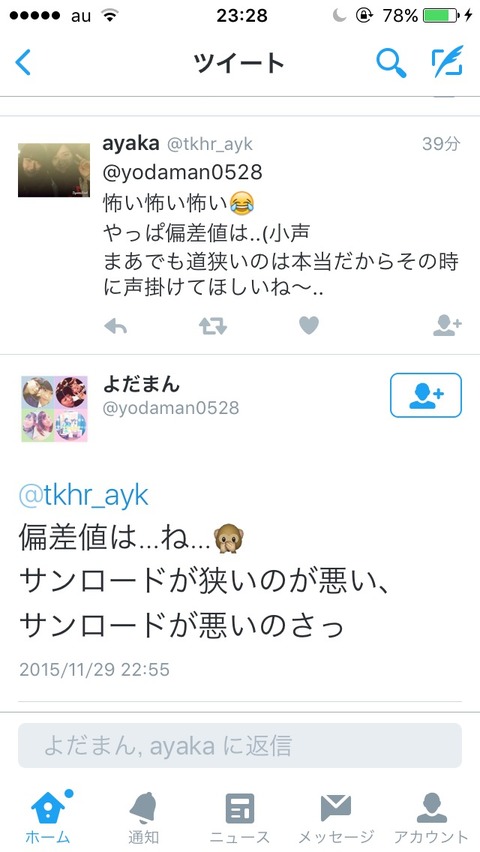480x852 pixels.
Task: Open the ニュース tab
Action: pyautogui.click(x=240, y=817)
